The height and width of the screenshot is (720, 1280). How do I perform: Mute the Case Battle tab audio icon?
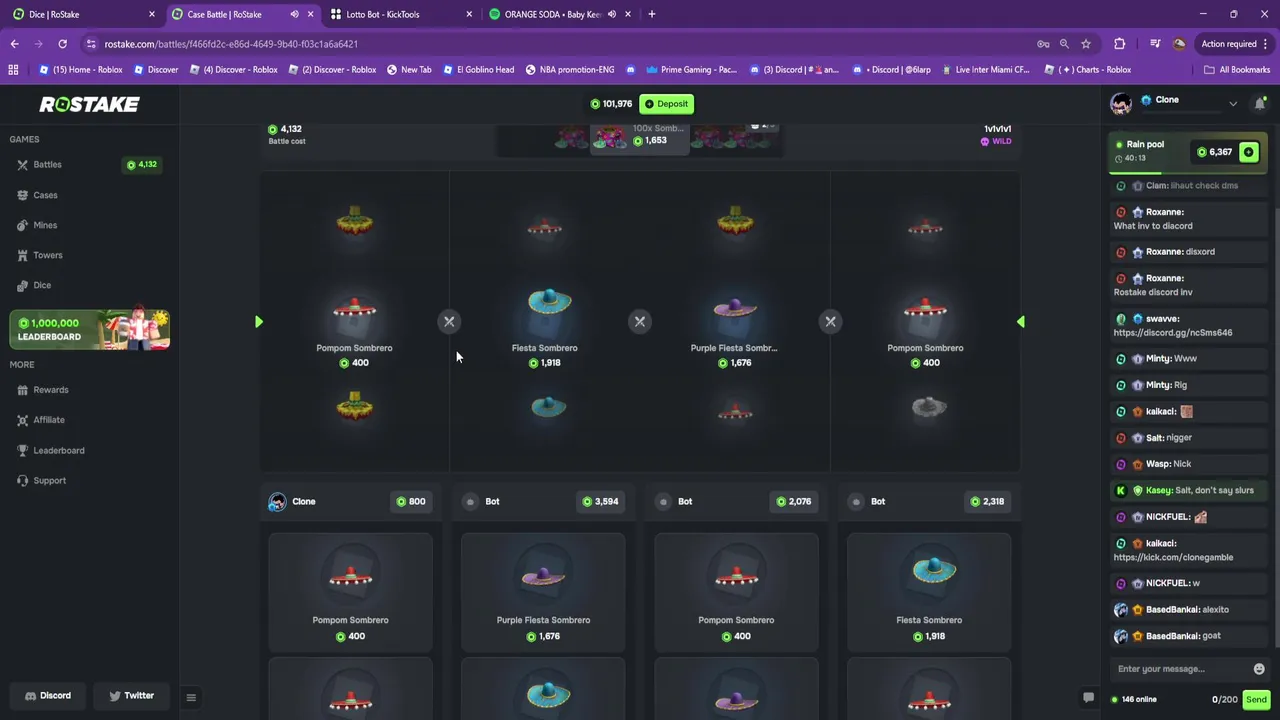(294, 14)
